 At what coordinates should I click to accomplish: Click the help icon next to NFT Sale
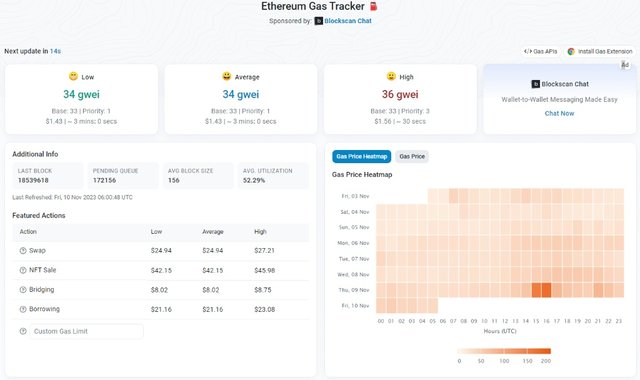(23, 270)
